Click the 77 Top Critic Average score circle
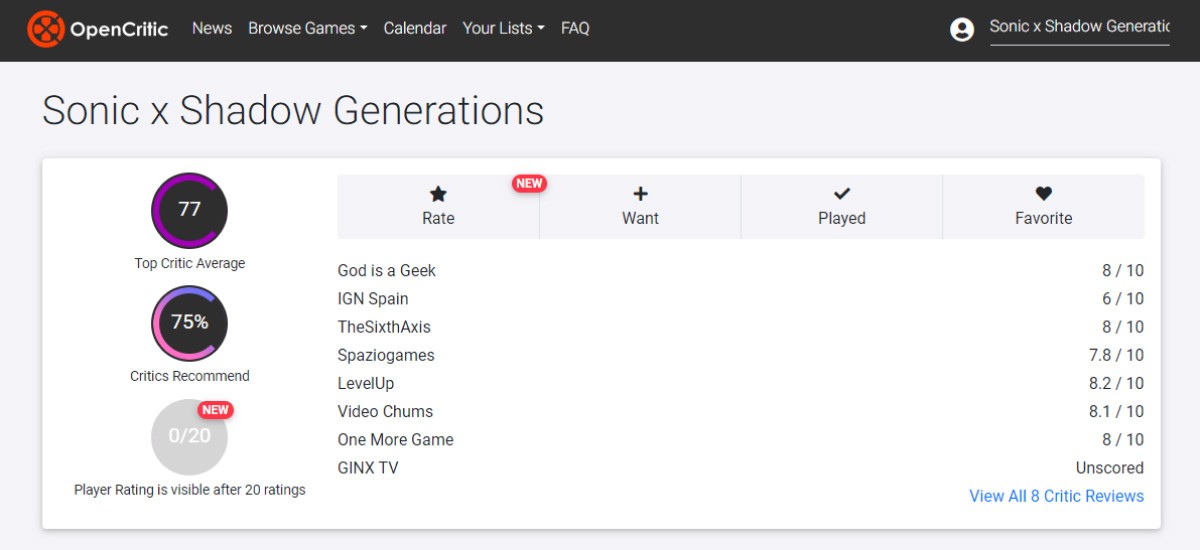Screen dimensions: 1200x550 coord(190,210)
